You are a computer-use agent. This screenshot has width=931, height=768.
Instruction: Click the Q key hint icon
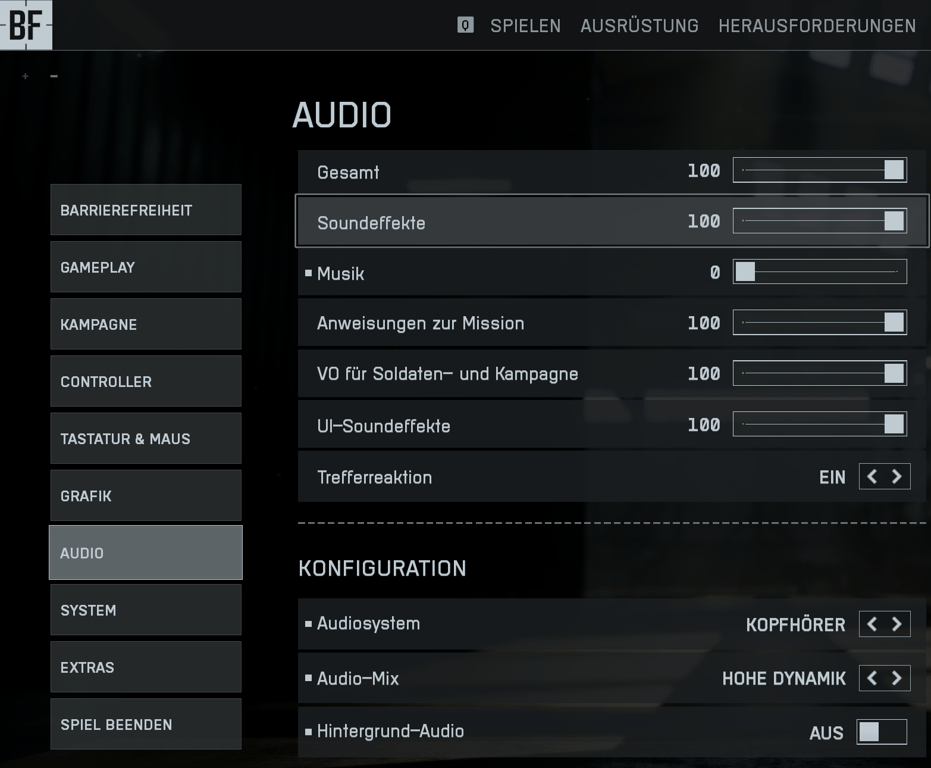tap(465, 25)
